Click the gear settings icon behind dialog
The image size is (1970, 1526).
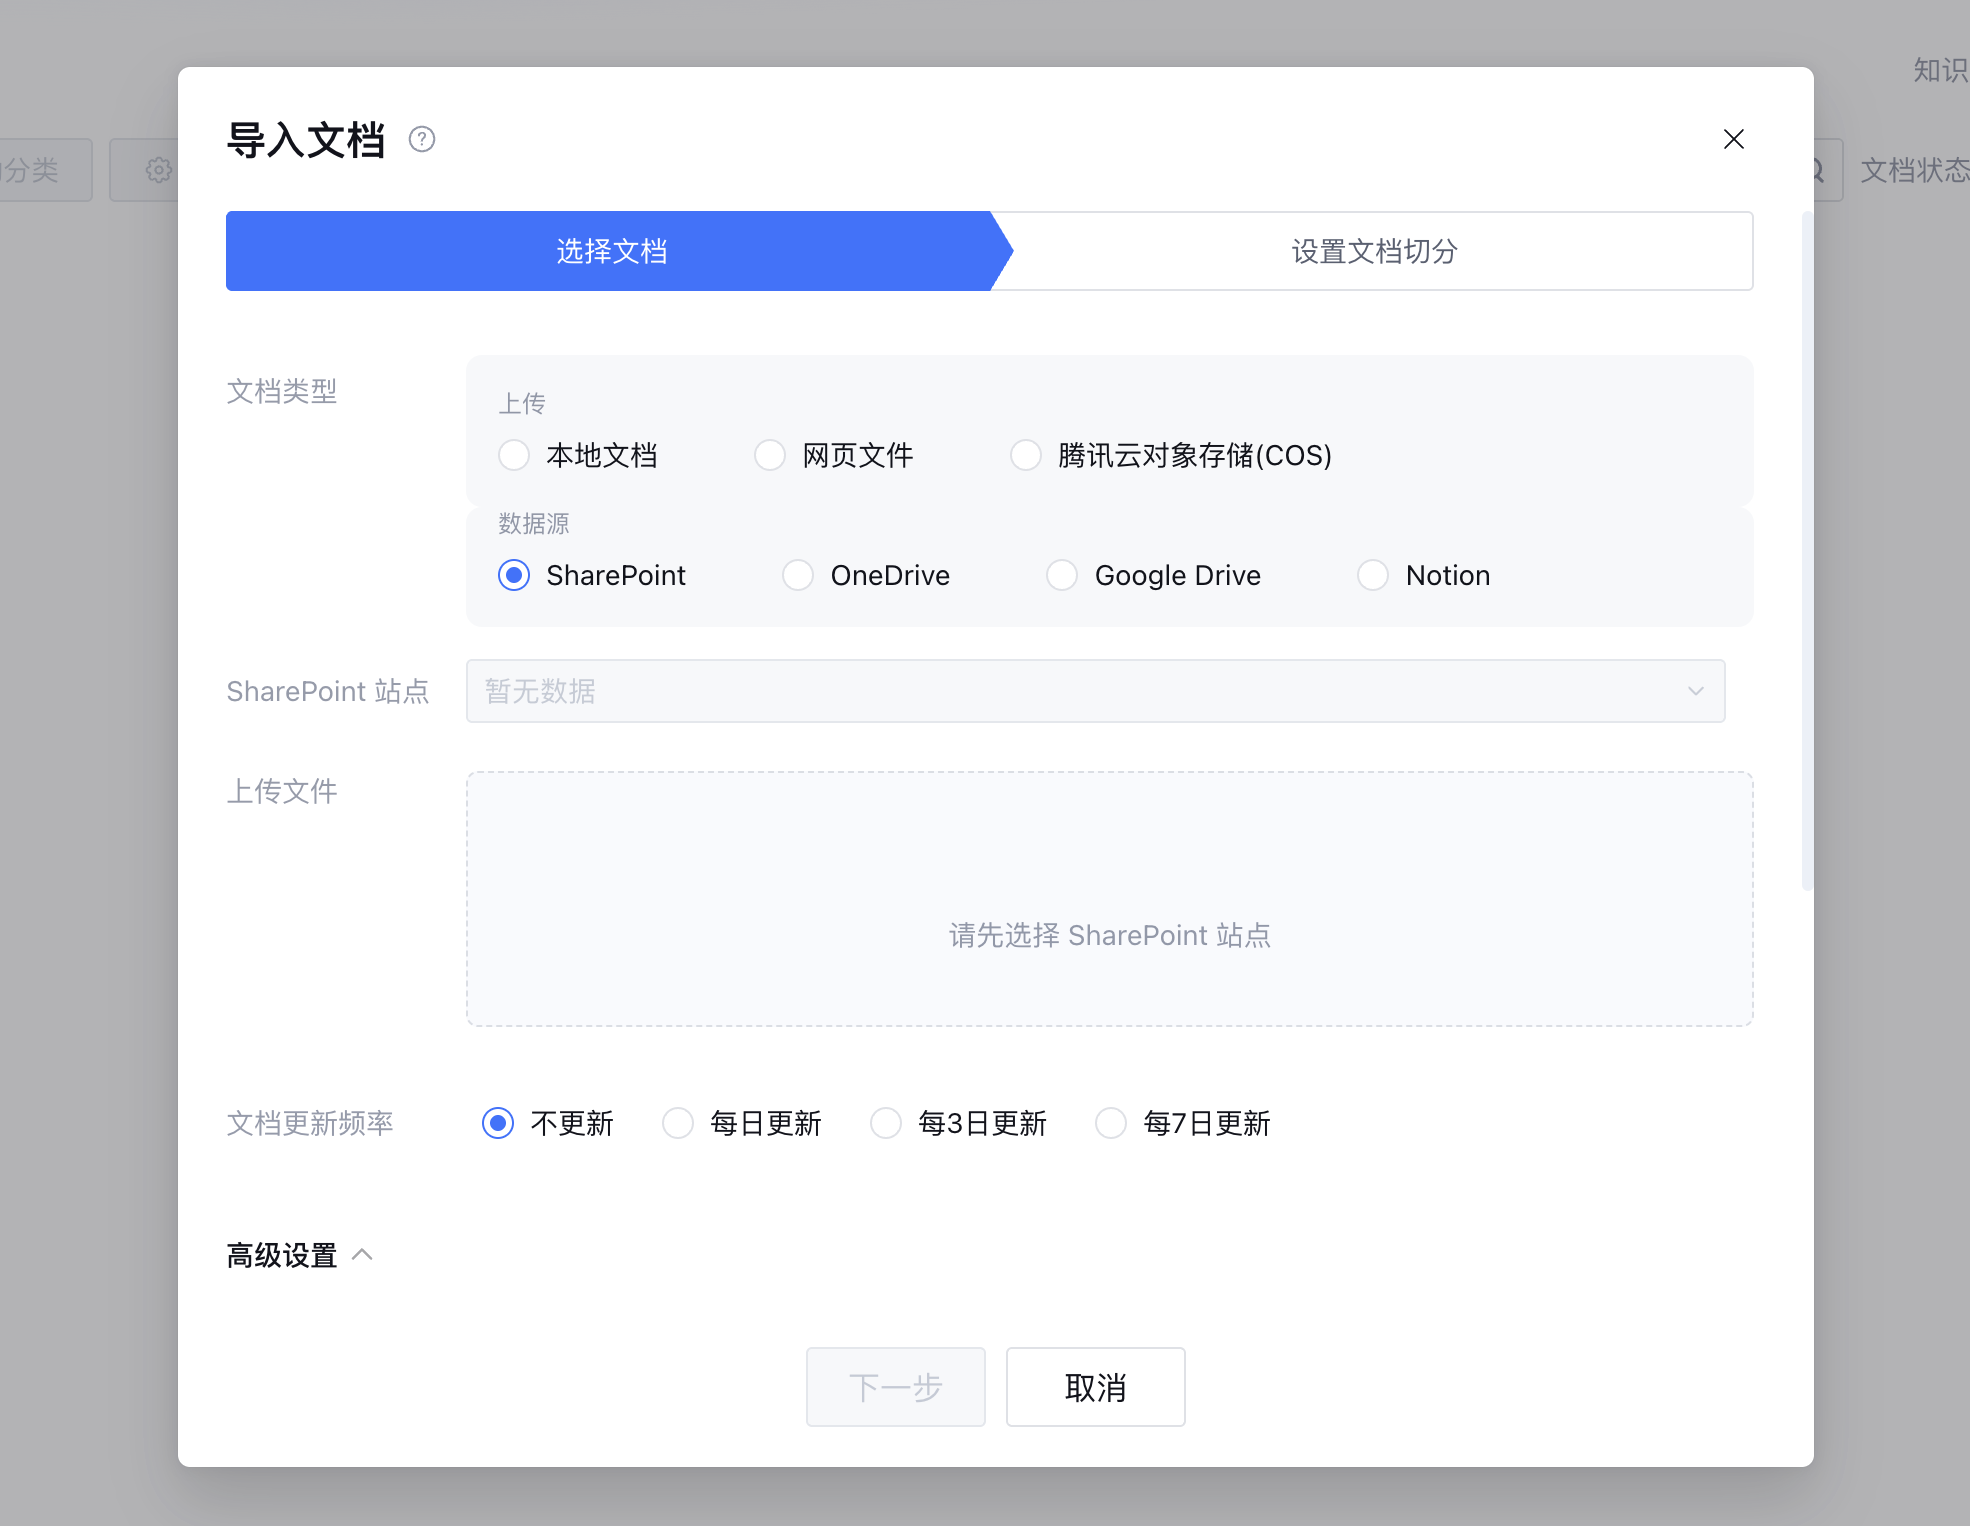[x=157, y=170]
